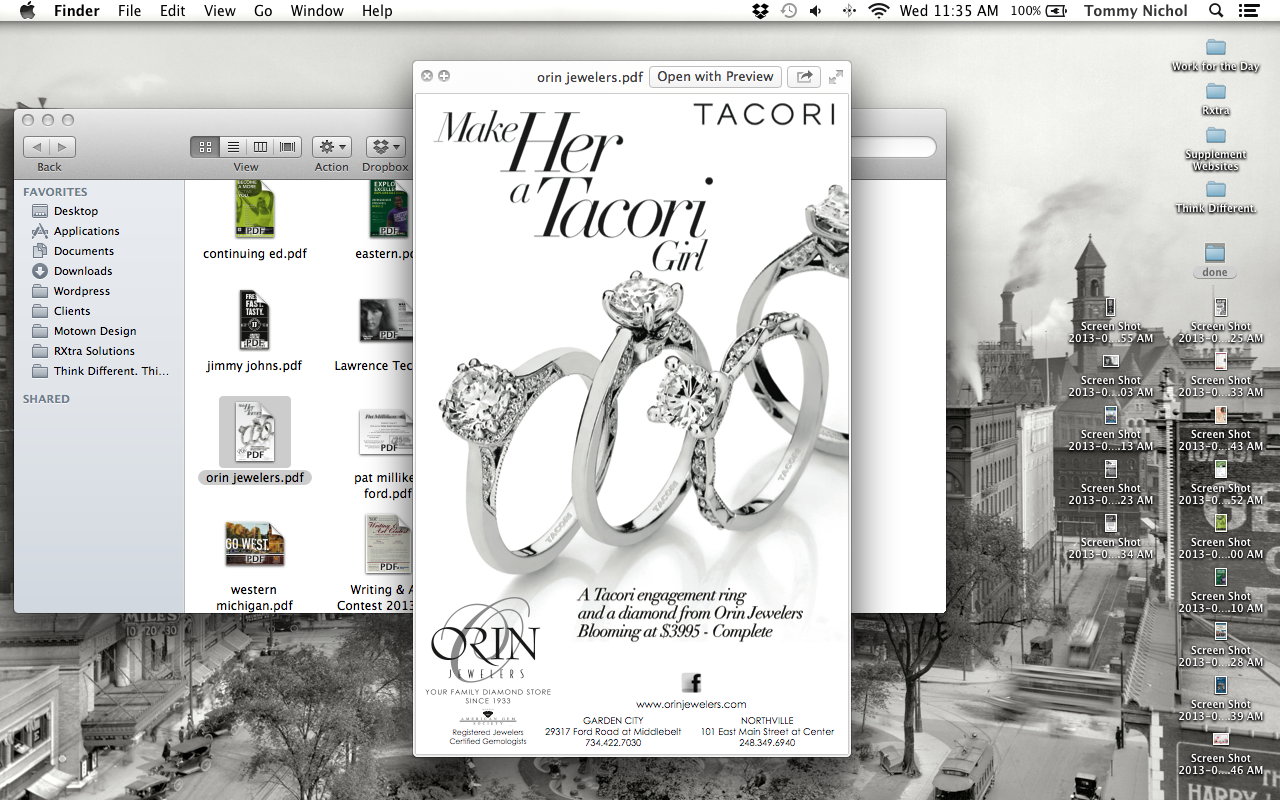
Task: Click the Tommy Nichol user menu
Action: click(x=1136, y=11)
